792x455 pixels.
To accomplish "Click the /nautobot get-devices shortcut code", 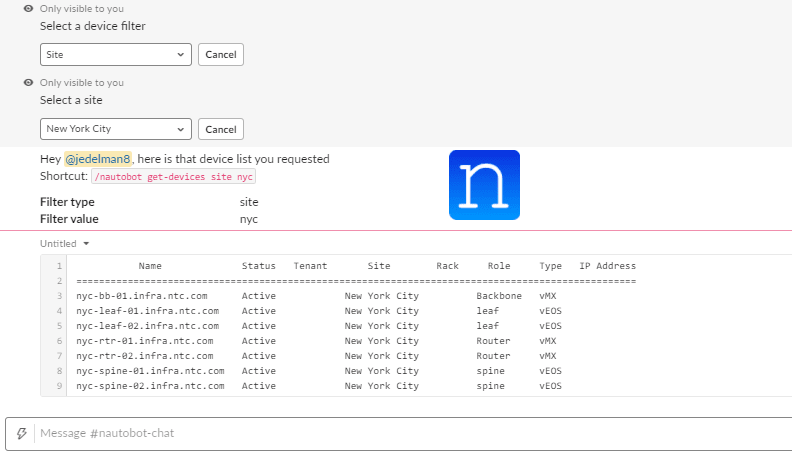I will click(173, 177).
